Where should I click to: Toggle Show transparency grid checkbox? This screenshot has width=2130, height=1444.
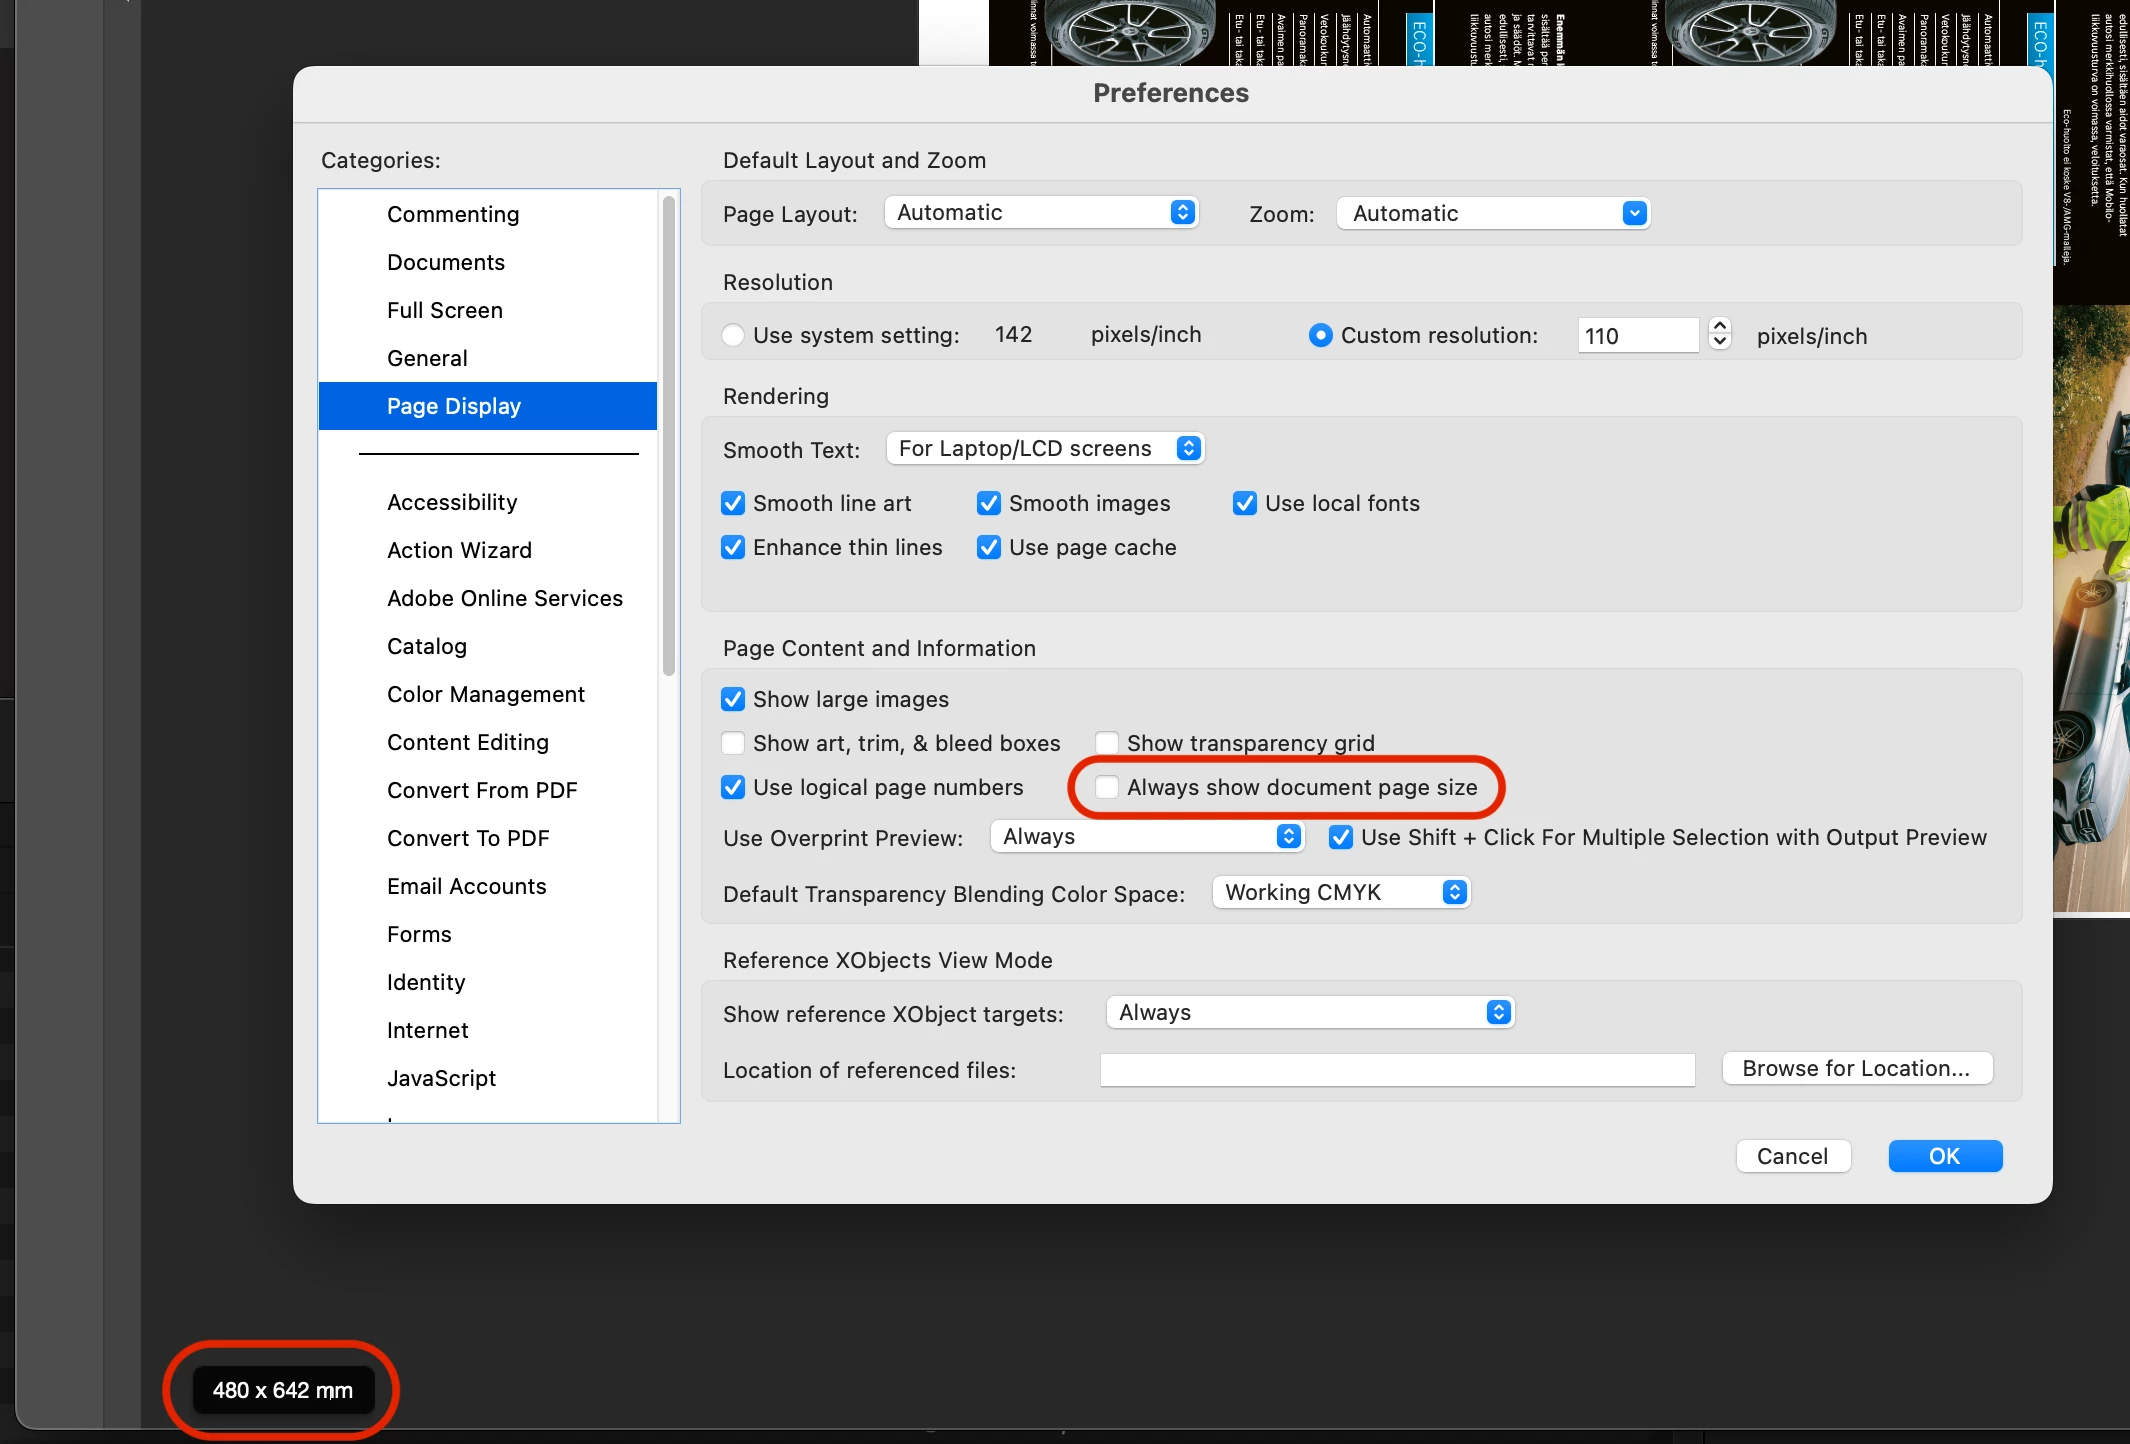pos(1107,743)
